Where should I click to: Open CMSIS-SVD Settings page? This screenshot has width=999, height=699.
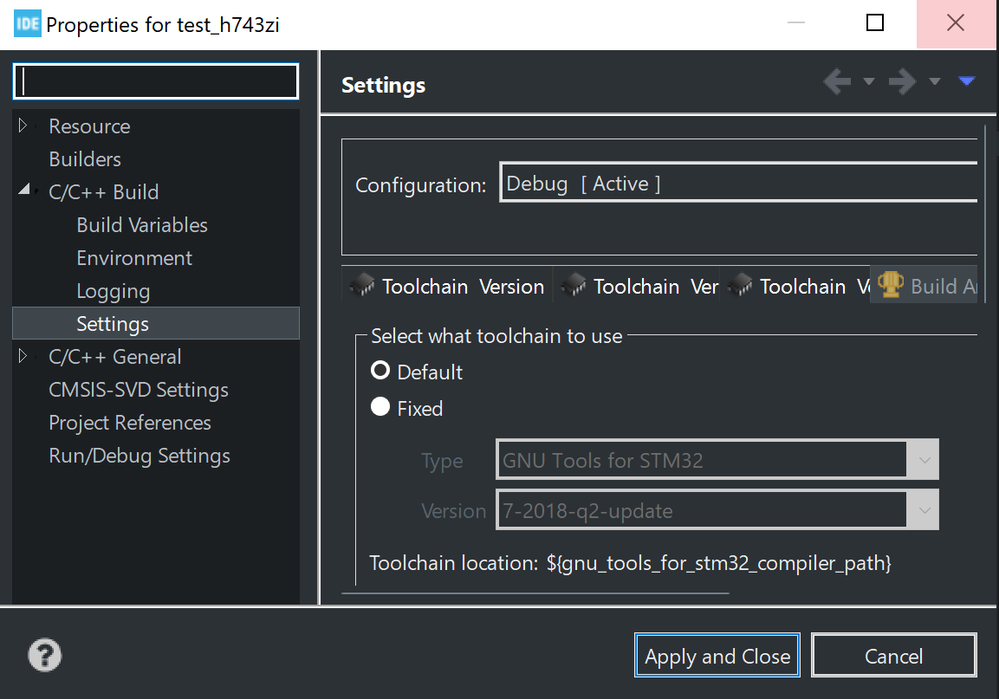coord(139,390)
